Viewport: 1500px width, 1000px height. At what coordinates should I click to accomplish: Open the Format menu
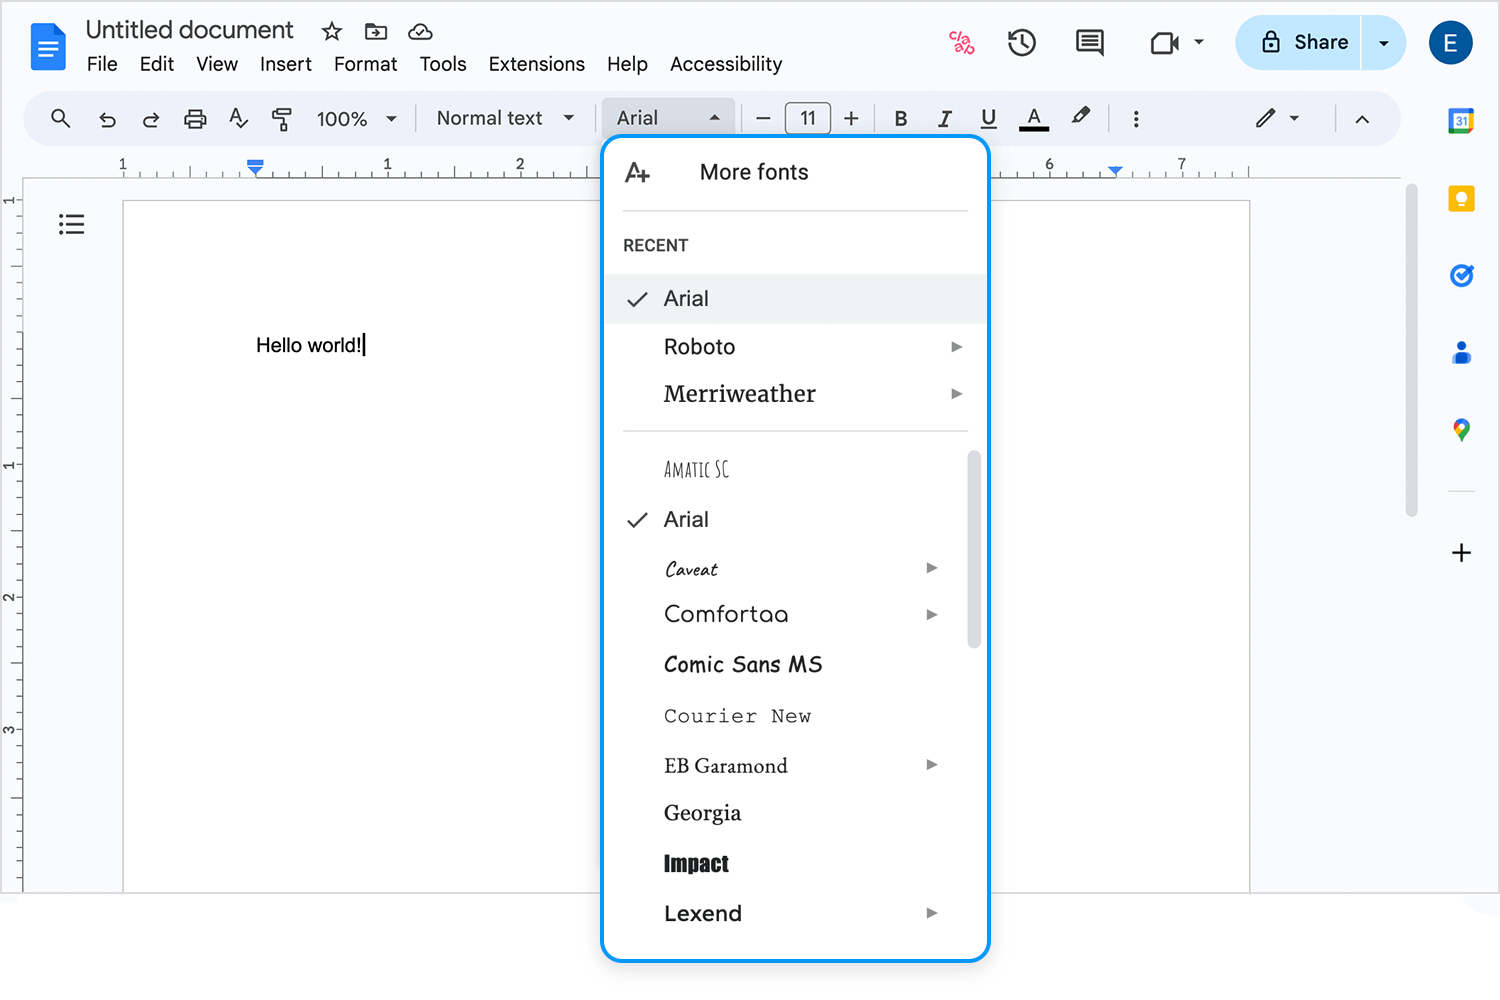(x=365, y=64)
